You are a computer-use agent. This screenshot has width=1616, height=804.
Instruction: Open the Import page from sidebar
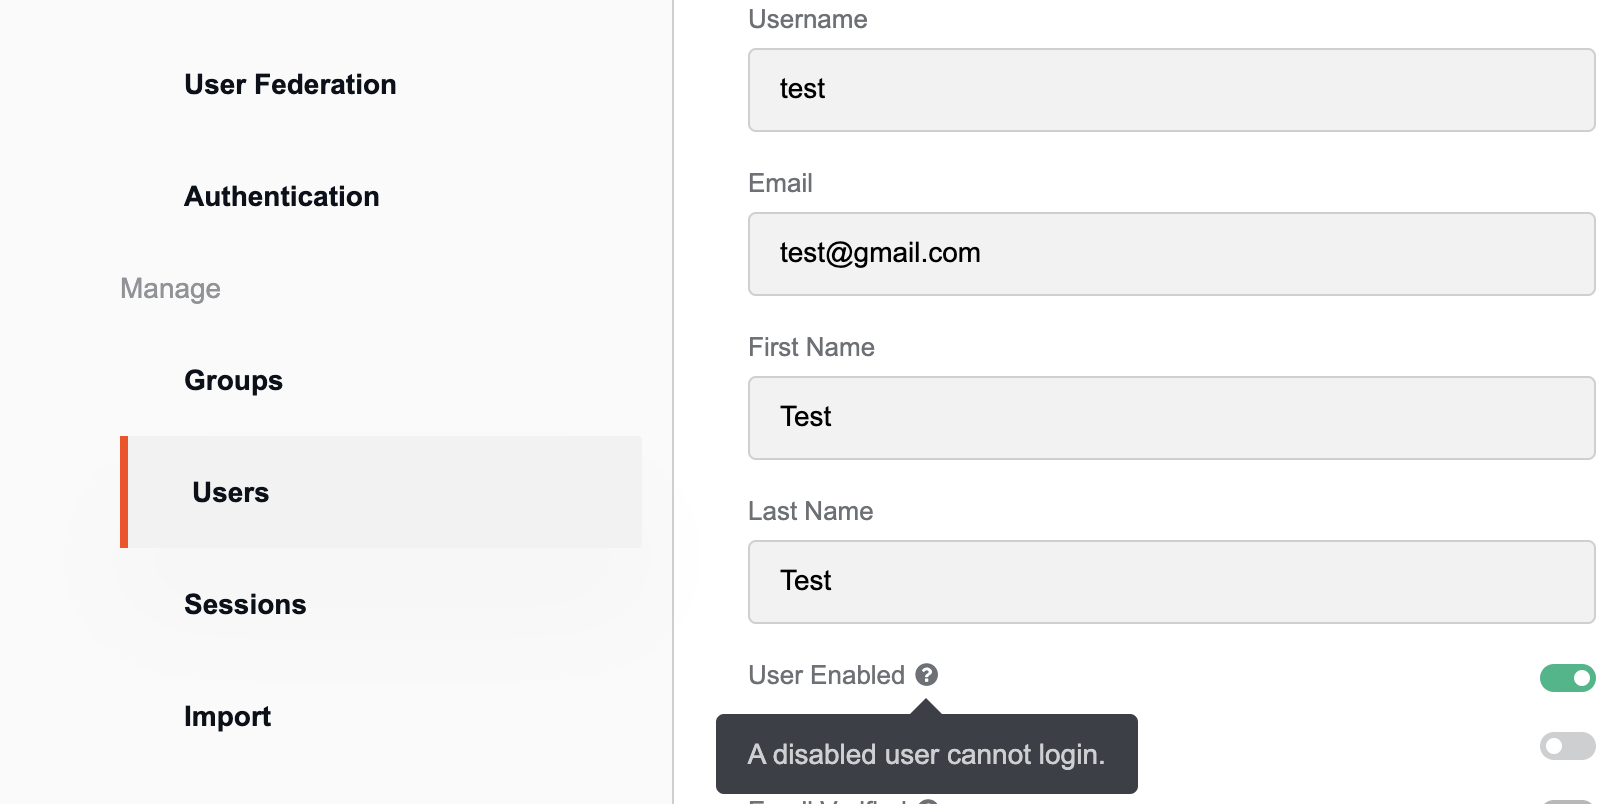click(227, 716)
